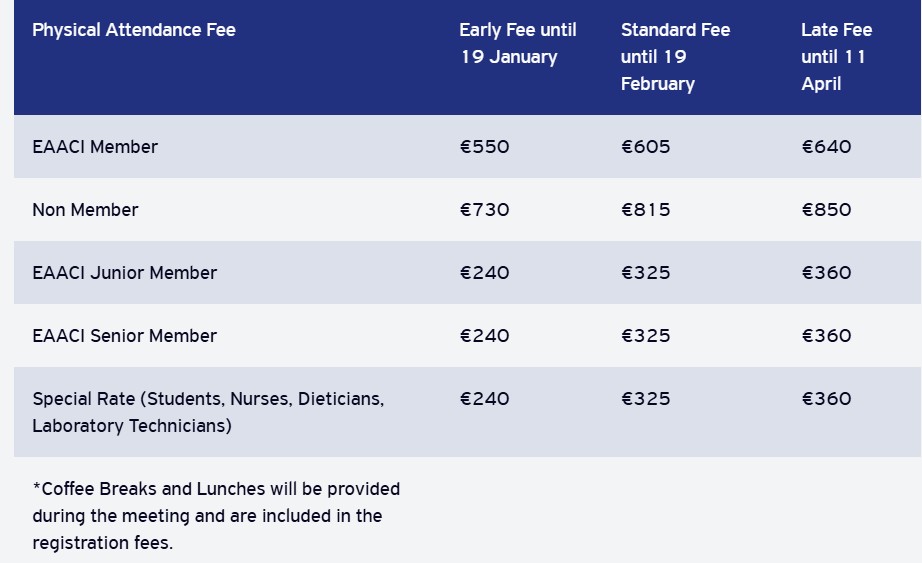The width and height of the screenshot is (922, 563).
Task: Click the Physical Attendance Fee header
Action: [x=134, y=30]
